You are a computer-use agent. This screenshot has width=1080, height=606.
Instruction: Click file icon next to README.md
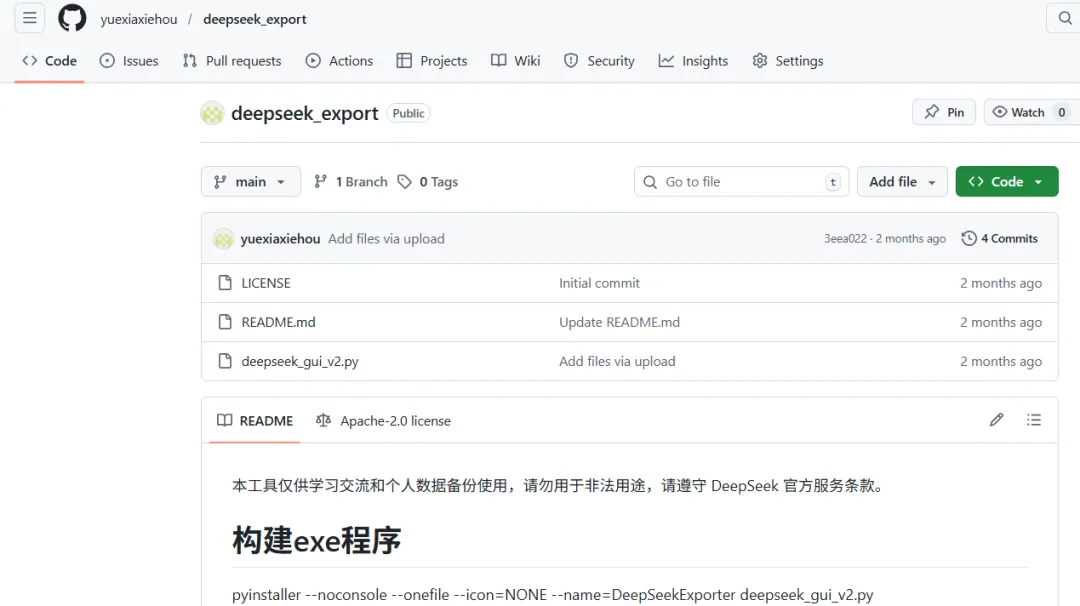pyautogui.click(x=225, y=322)
